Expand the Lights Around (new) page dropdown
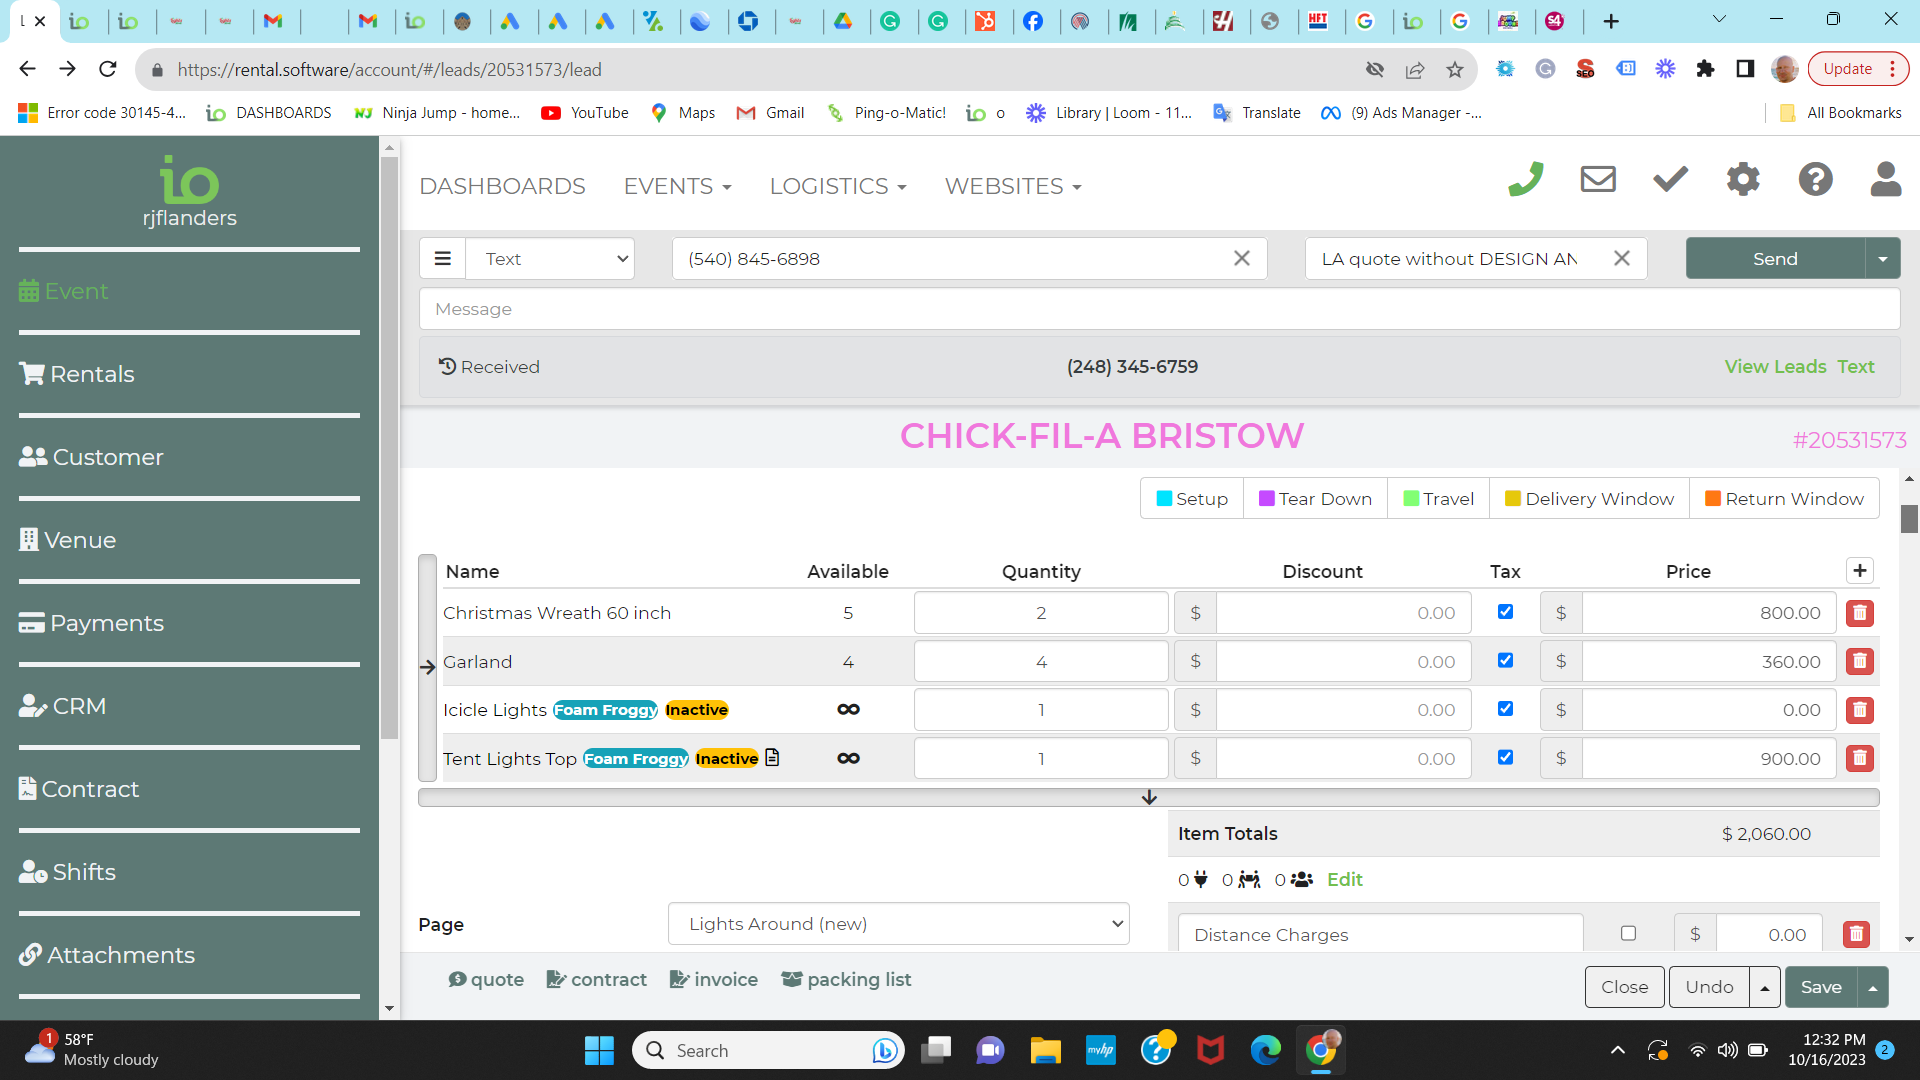This screenshot has height=1080, width=1920. pyautogui.click(x=898, y=924)
